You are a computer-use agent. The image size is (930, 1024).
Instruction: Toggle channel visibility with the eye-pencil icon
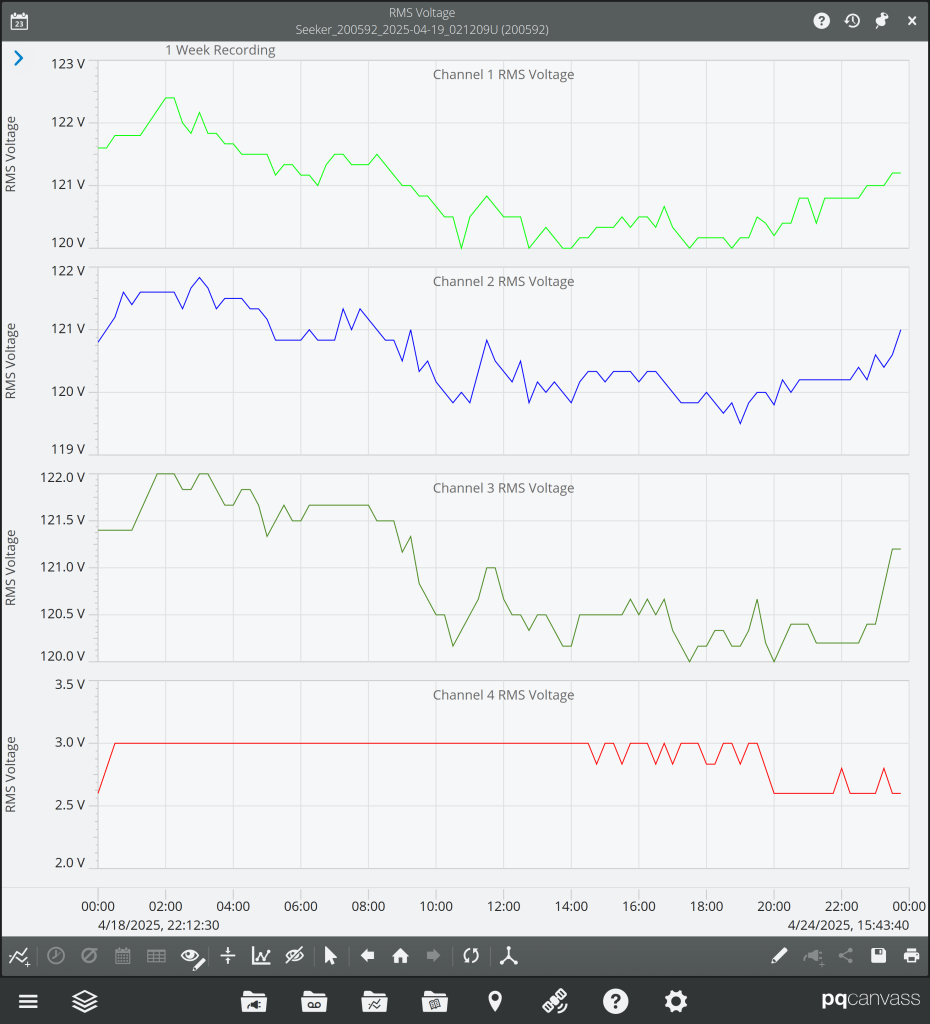(x=190, y=955)
